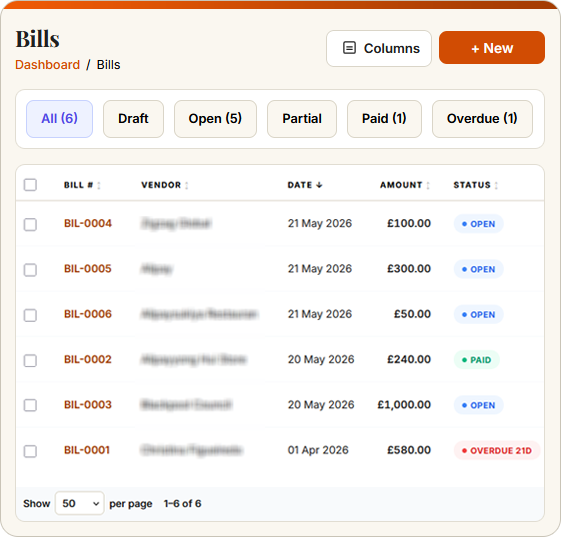Open the 50 per page dropdown
Image resolution: width=561 pixels, height=537 pixels.
pos(79,503)
